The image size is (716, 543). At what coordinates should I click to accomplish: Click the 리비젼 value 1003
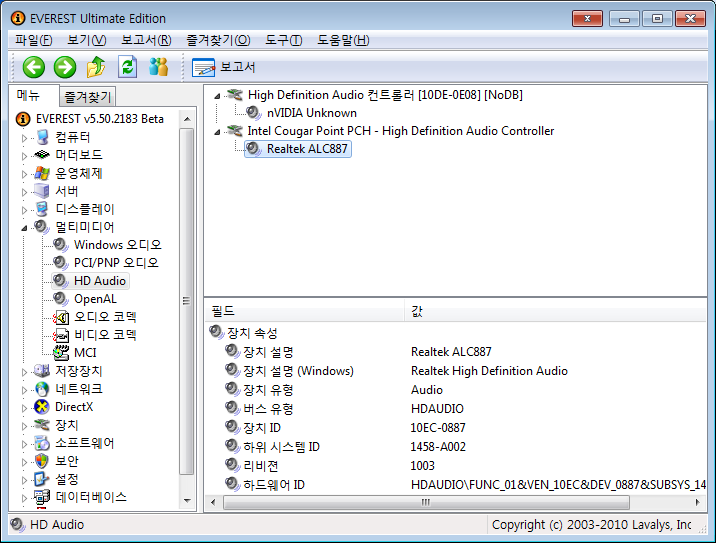(422, 466)
